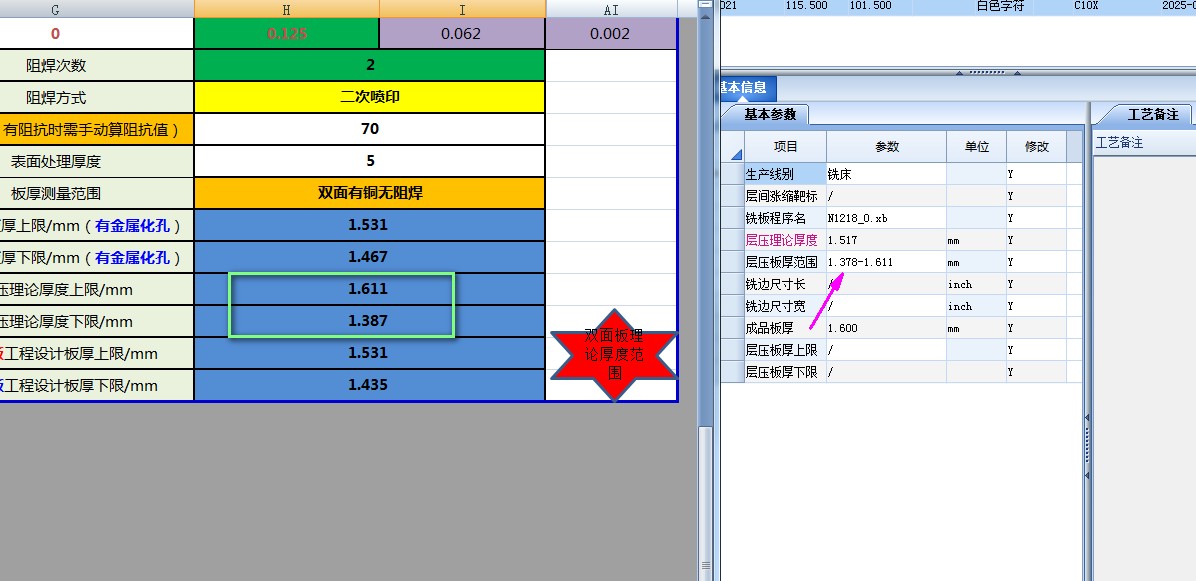
Task: Select the impedance value cell 70
Action: (370, 130)
